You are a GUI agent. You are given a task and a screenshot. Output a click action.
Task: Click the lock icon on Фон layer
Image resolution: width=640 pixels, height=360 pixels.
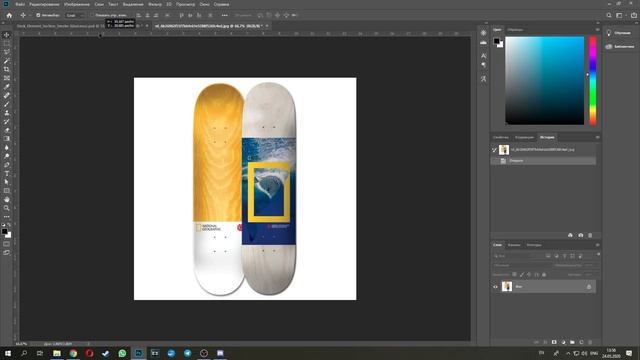tap(589, 287)
